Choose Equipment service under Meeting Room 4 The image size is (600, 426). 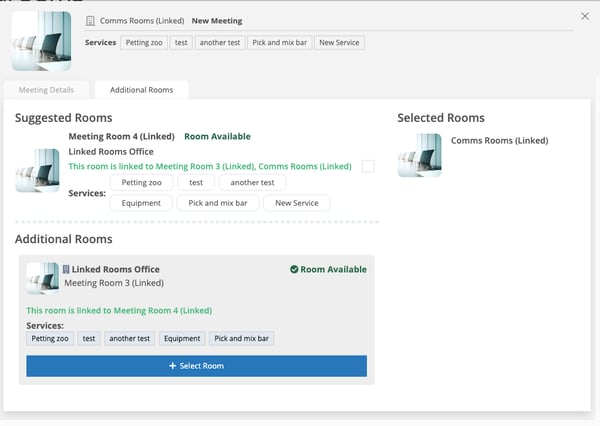click(x=141, y=203)
